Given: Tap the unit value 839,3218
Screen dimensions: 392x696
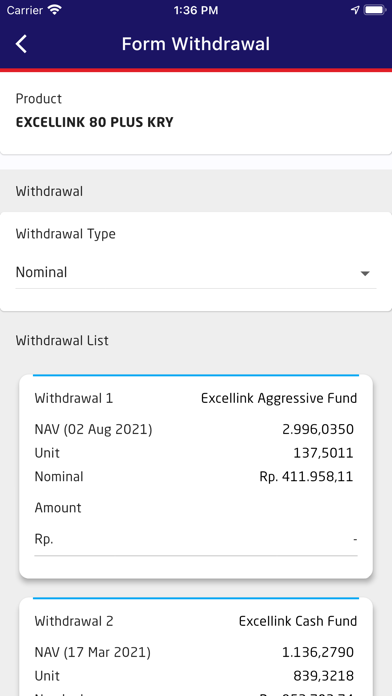Looking at the screenshot, I should (323, 676).
